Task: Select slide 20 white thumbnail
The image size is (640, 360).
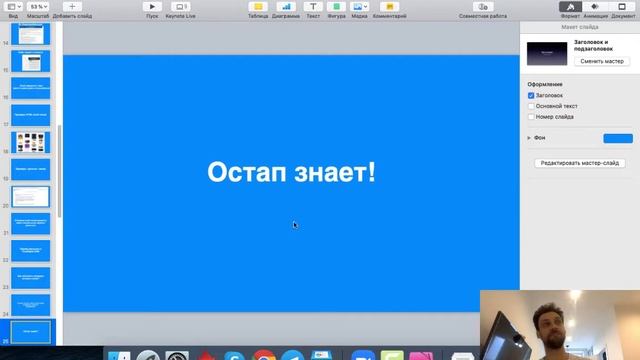Action: click(31, 197)
